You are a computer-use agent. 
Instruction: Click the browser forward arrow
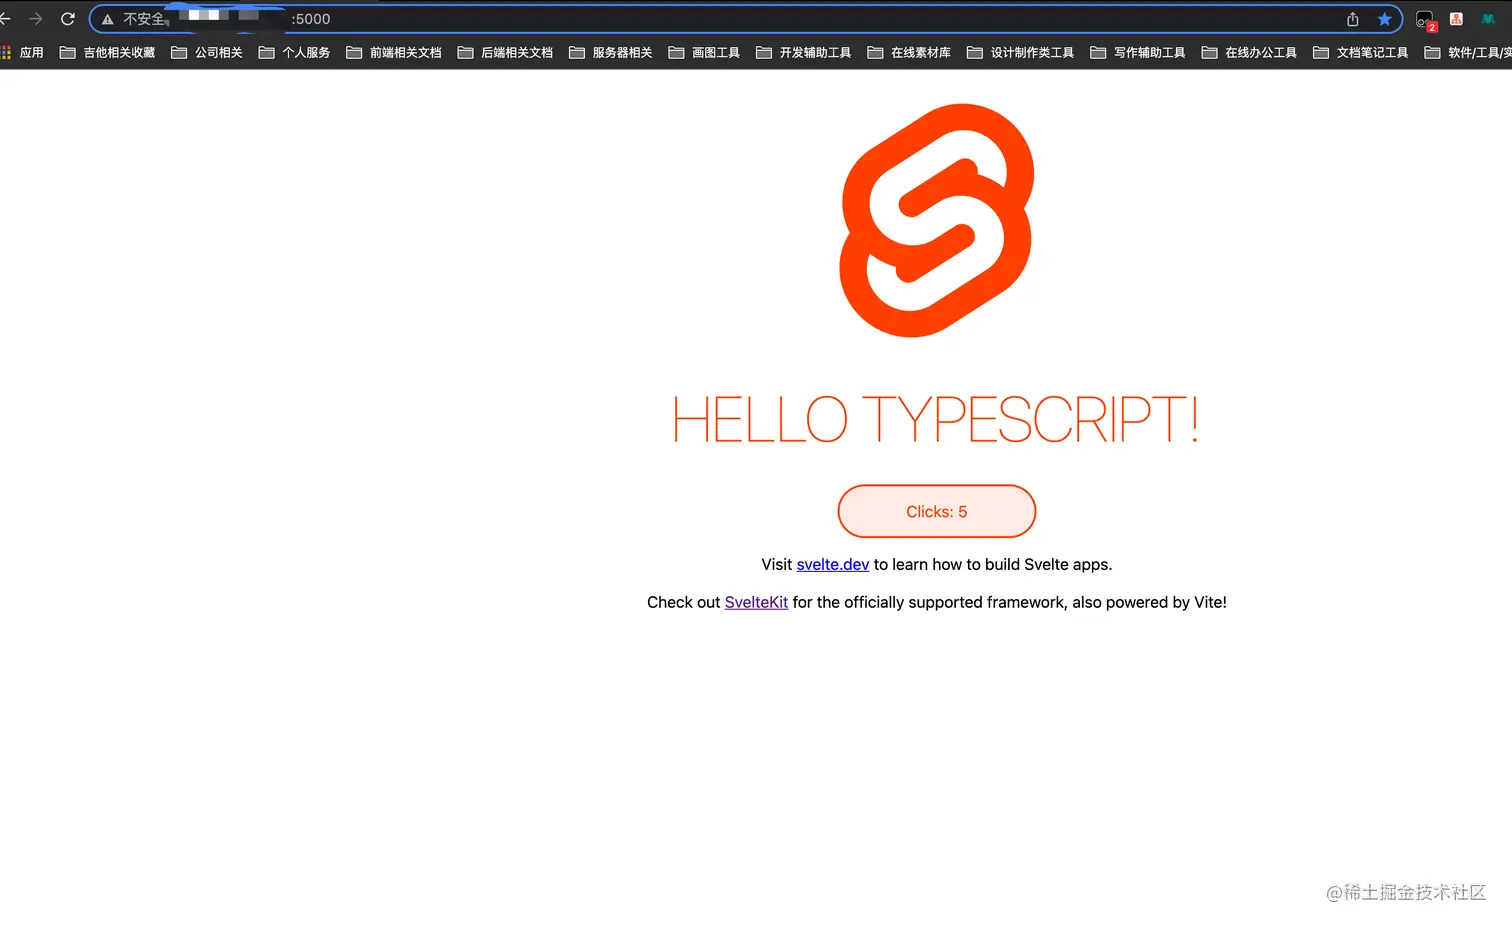click(x=36, y=19)
